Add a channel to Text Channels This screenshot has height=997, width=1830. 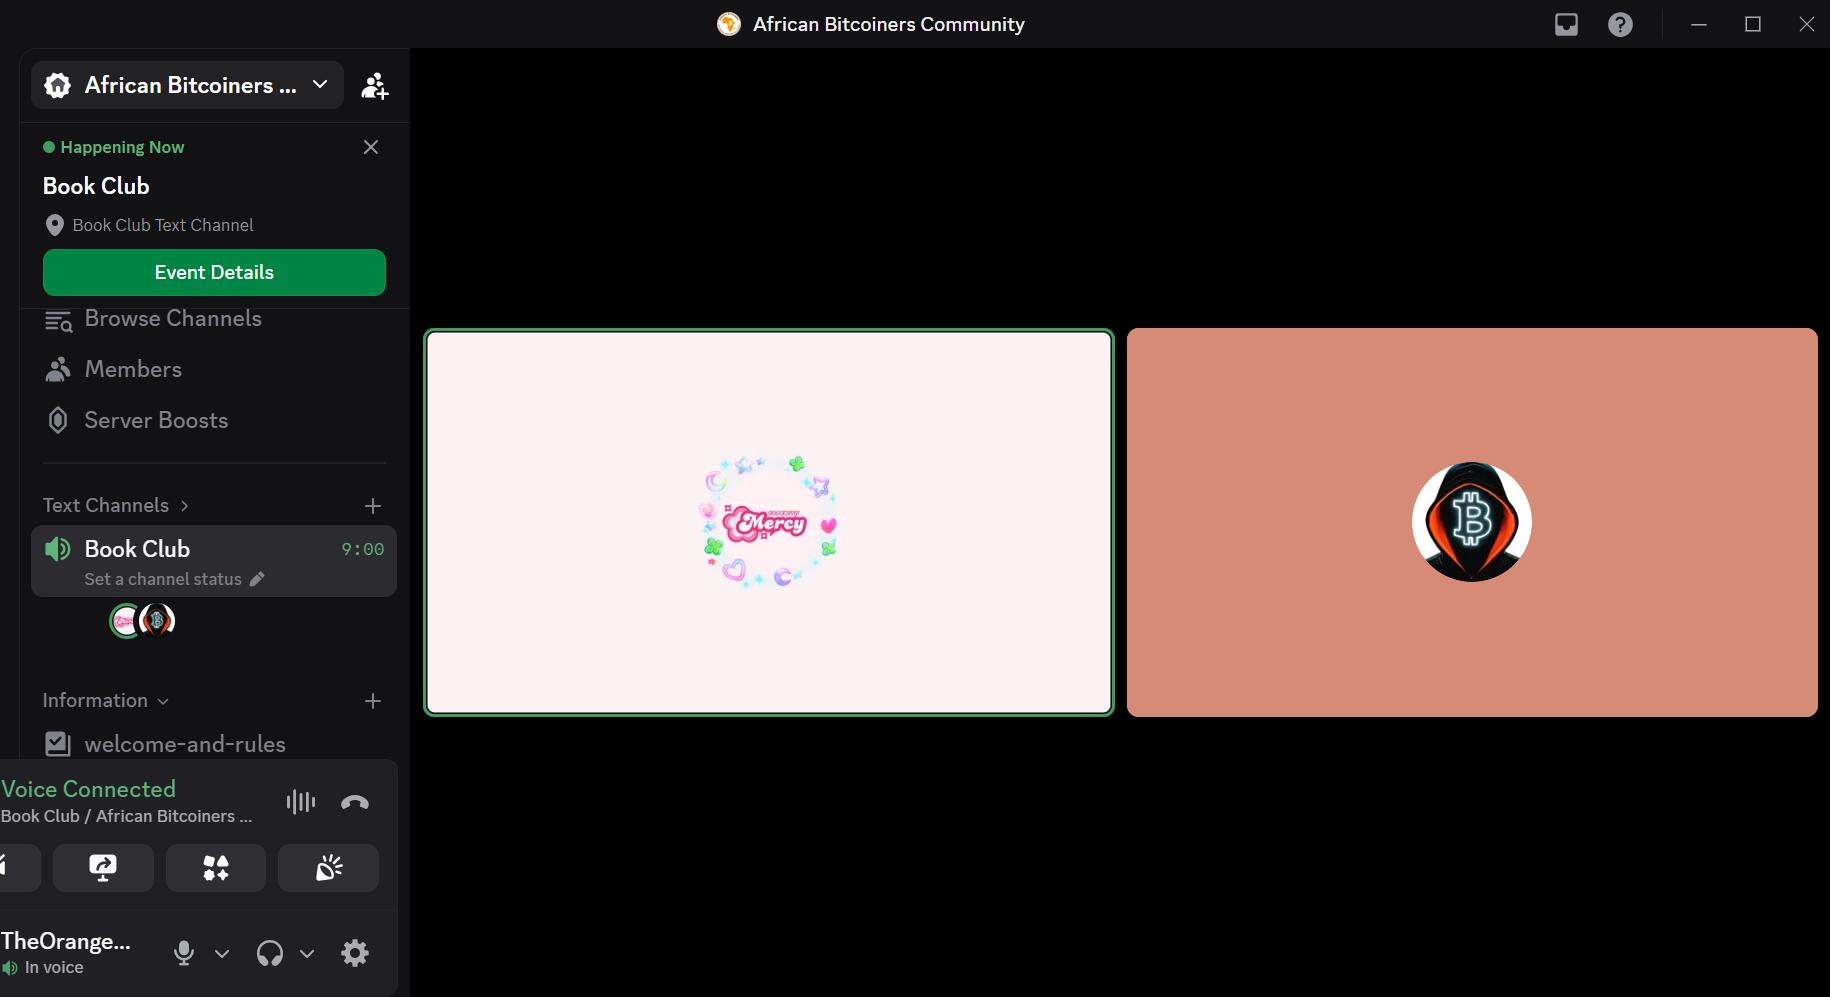pos(373,506)
